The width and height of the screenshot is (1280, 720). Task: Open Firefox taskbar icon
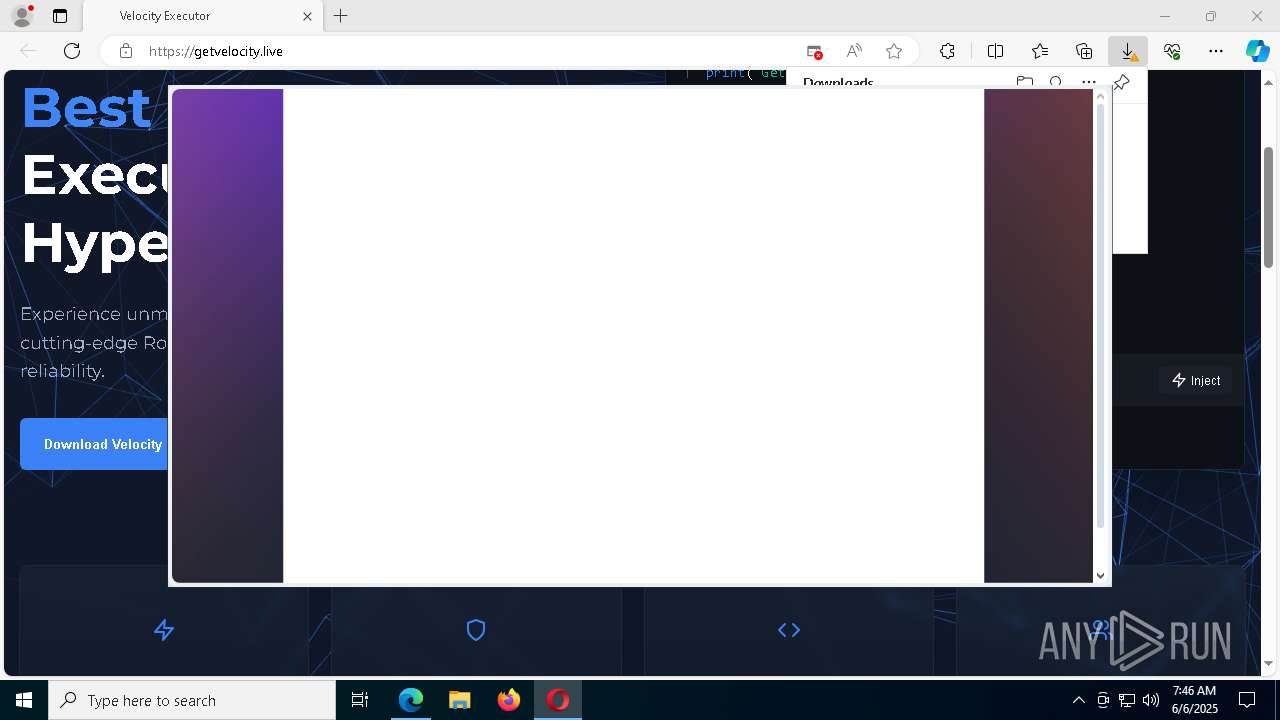pyautogui.click(x=509, y=700)
